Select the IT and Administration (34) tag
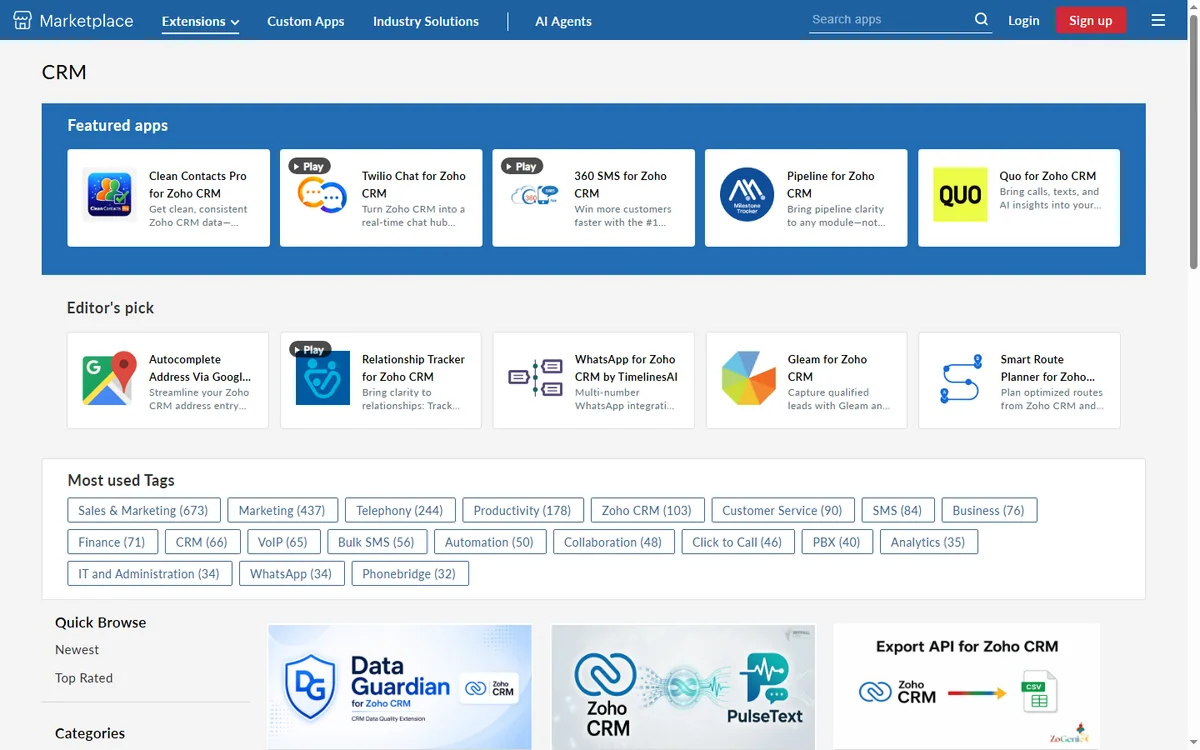1200x750 pixels. click(150, 574)
